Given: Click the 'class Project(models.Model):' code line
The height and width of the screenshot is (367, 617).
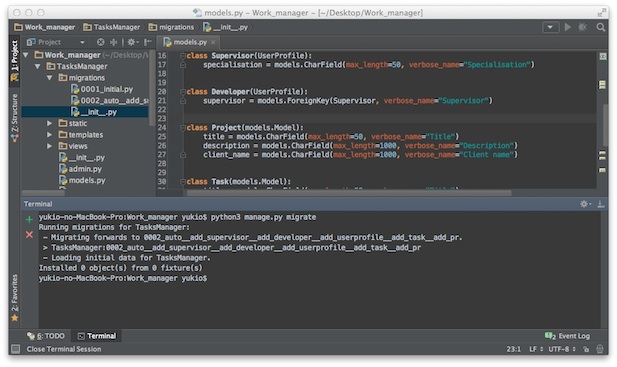Looking at the screenshot, I should pyautogui.click(x=245, y=127).
